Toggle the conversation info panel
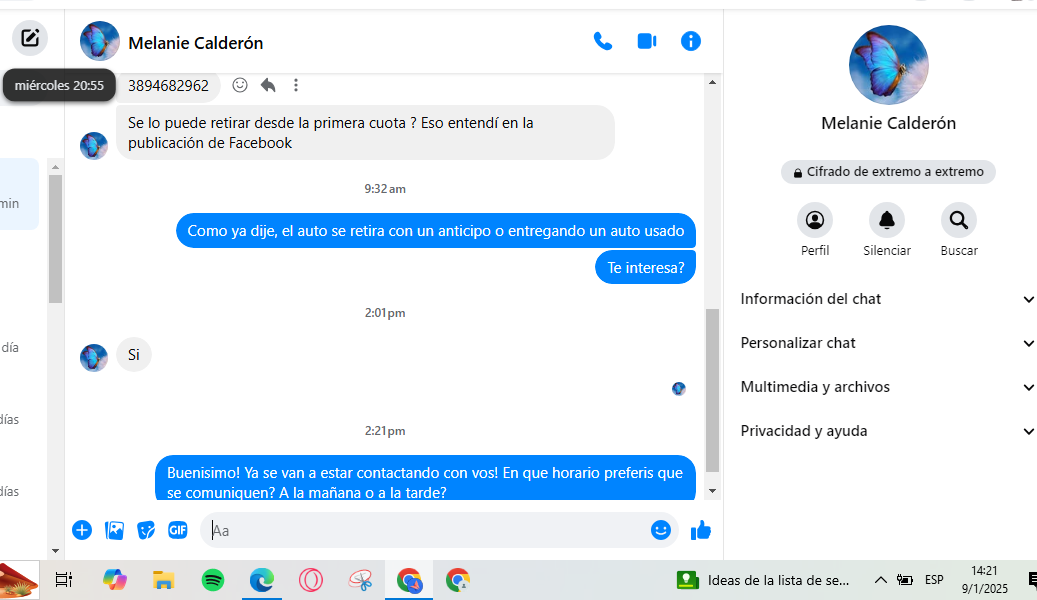The height and width of the screenshot is (600, 1037). (690, 42)
